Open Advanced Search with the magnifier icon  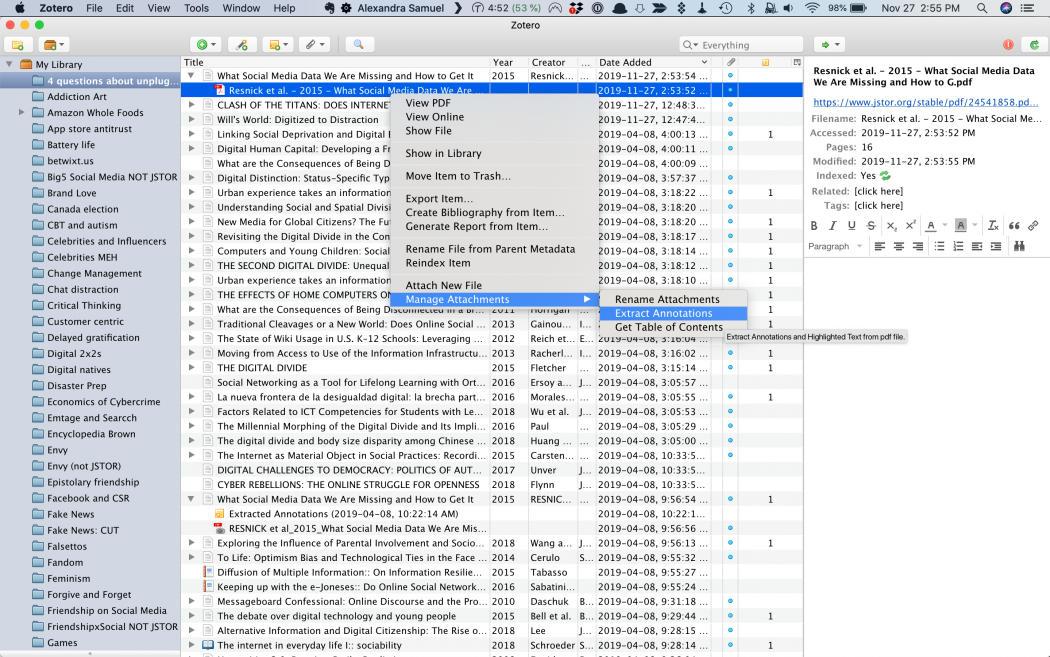click(358, 45)
